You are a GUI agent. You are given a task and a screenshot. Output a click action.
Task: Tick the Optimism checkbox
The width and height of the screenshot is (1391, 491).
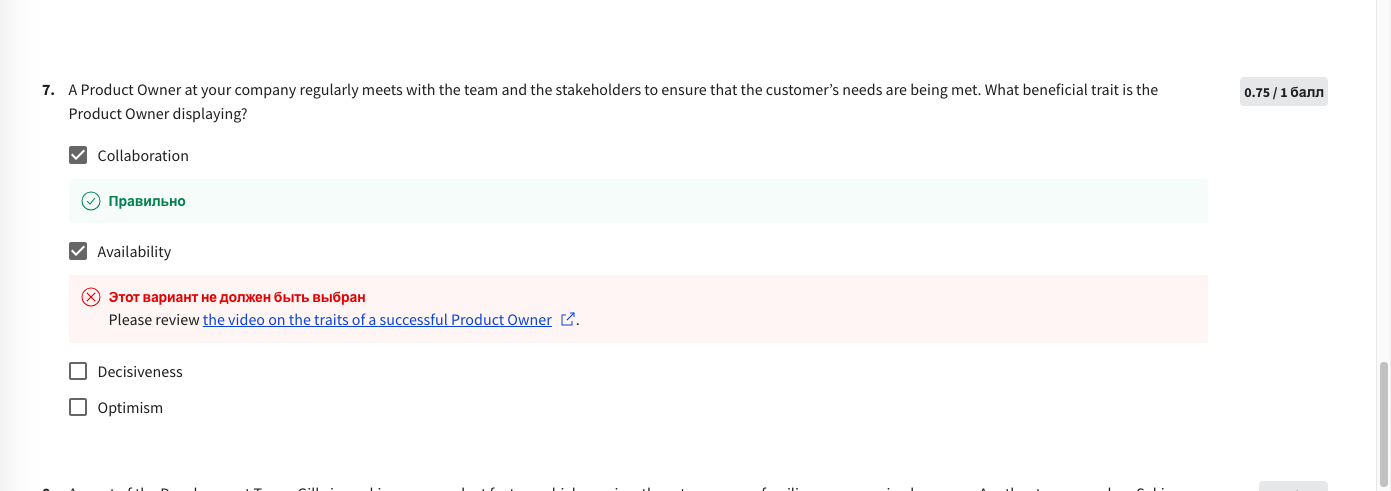tap(78, 407)
